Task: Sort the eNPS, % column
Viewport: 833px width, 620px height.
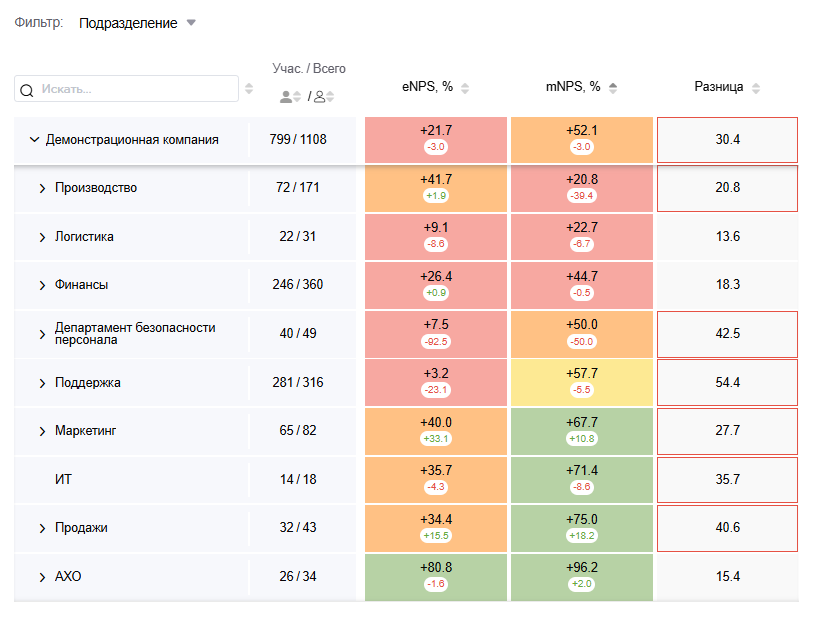Action: [465, 88]
